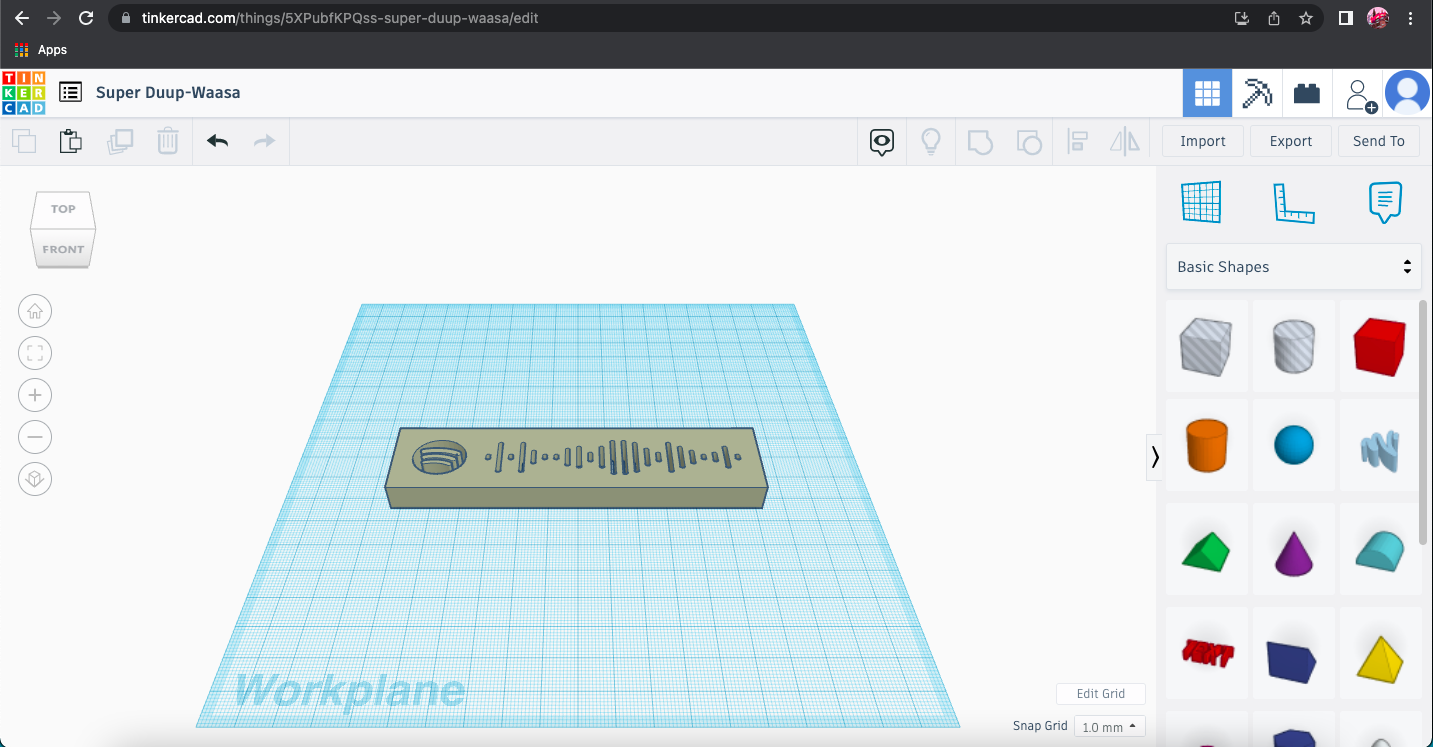Click the FRONT face of view cube

click(63, 249)
